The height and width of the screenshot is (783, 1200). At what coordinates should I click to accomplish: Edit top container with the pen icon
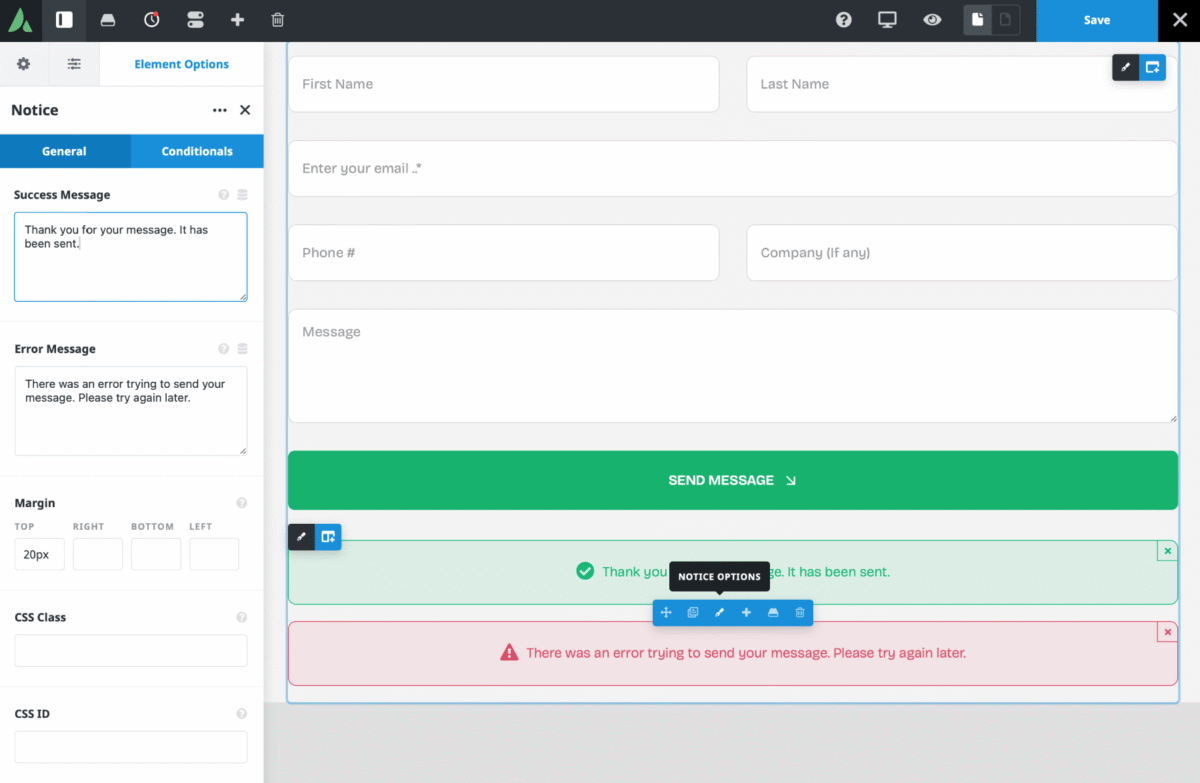[1126, 67]
